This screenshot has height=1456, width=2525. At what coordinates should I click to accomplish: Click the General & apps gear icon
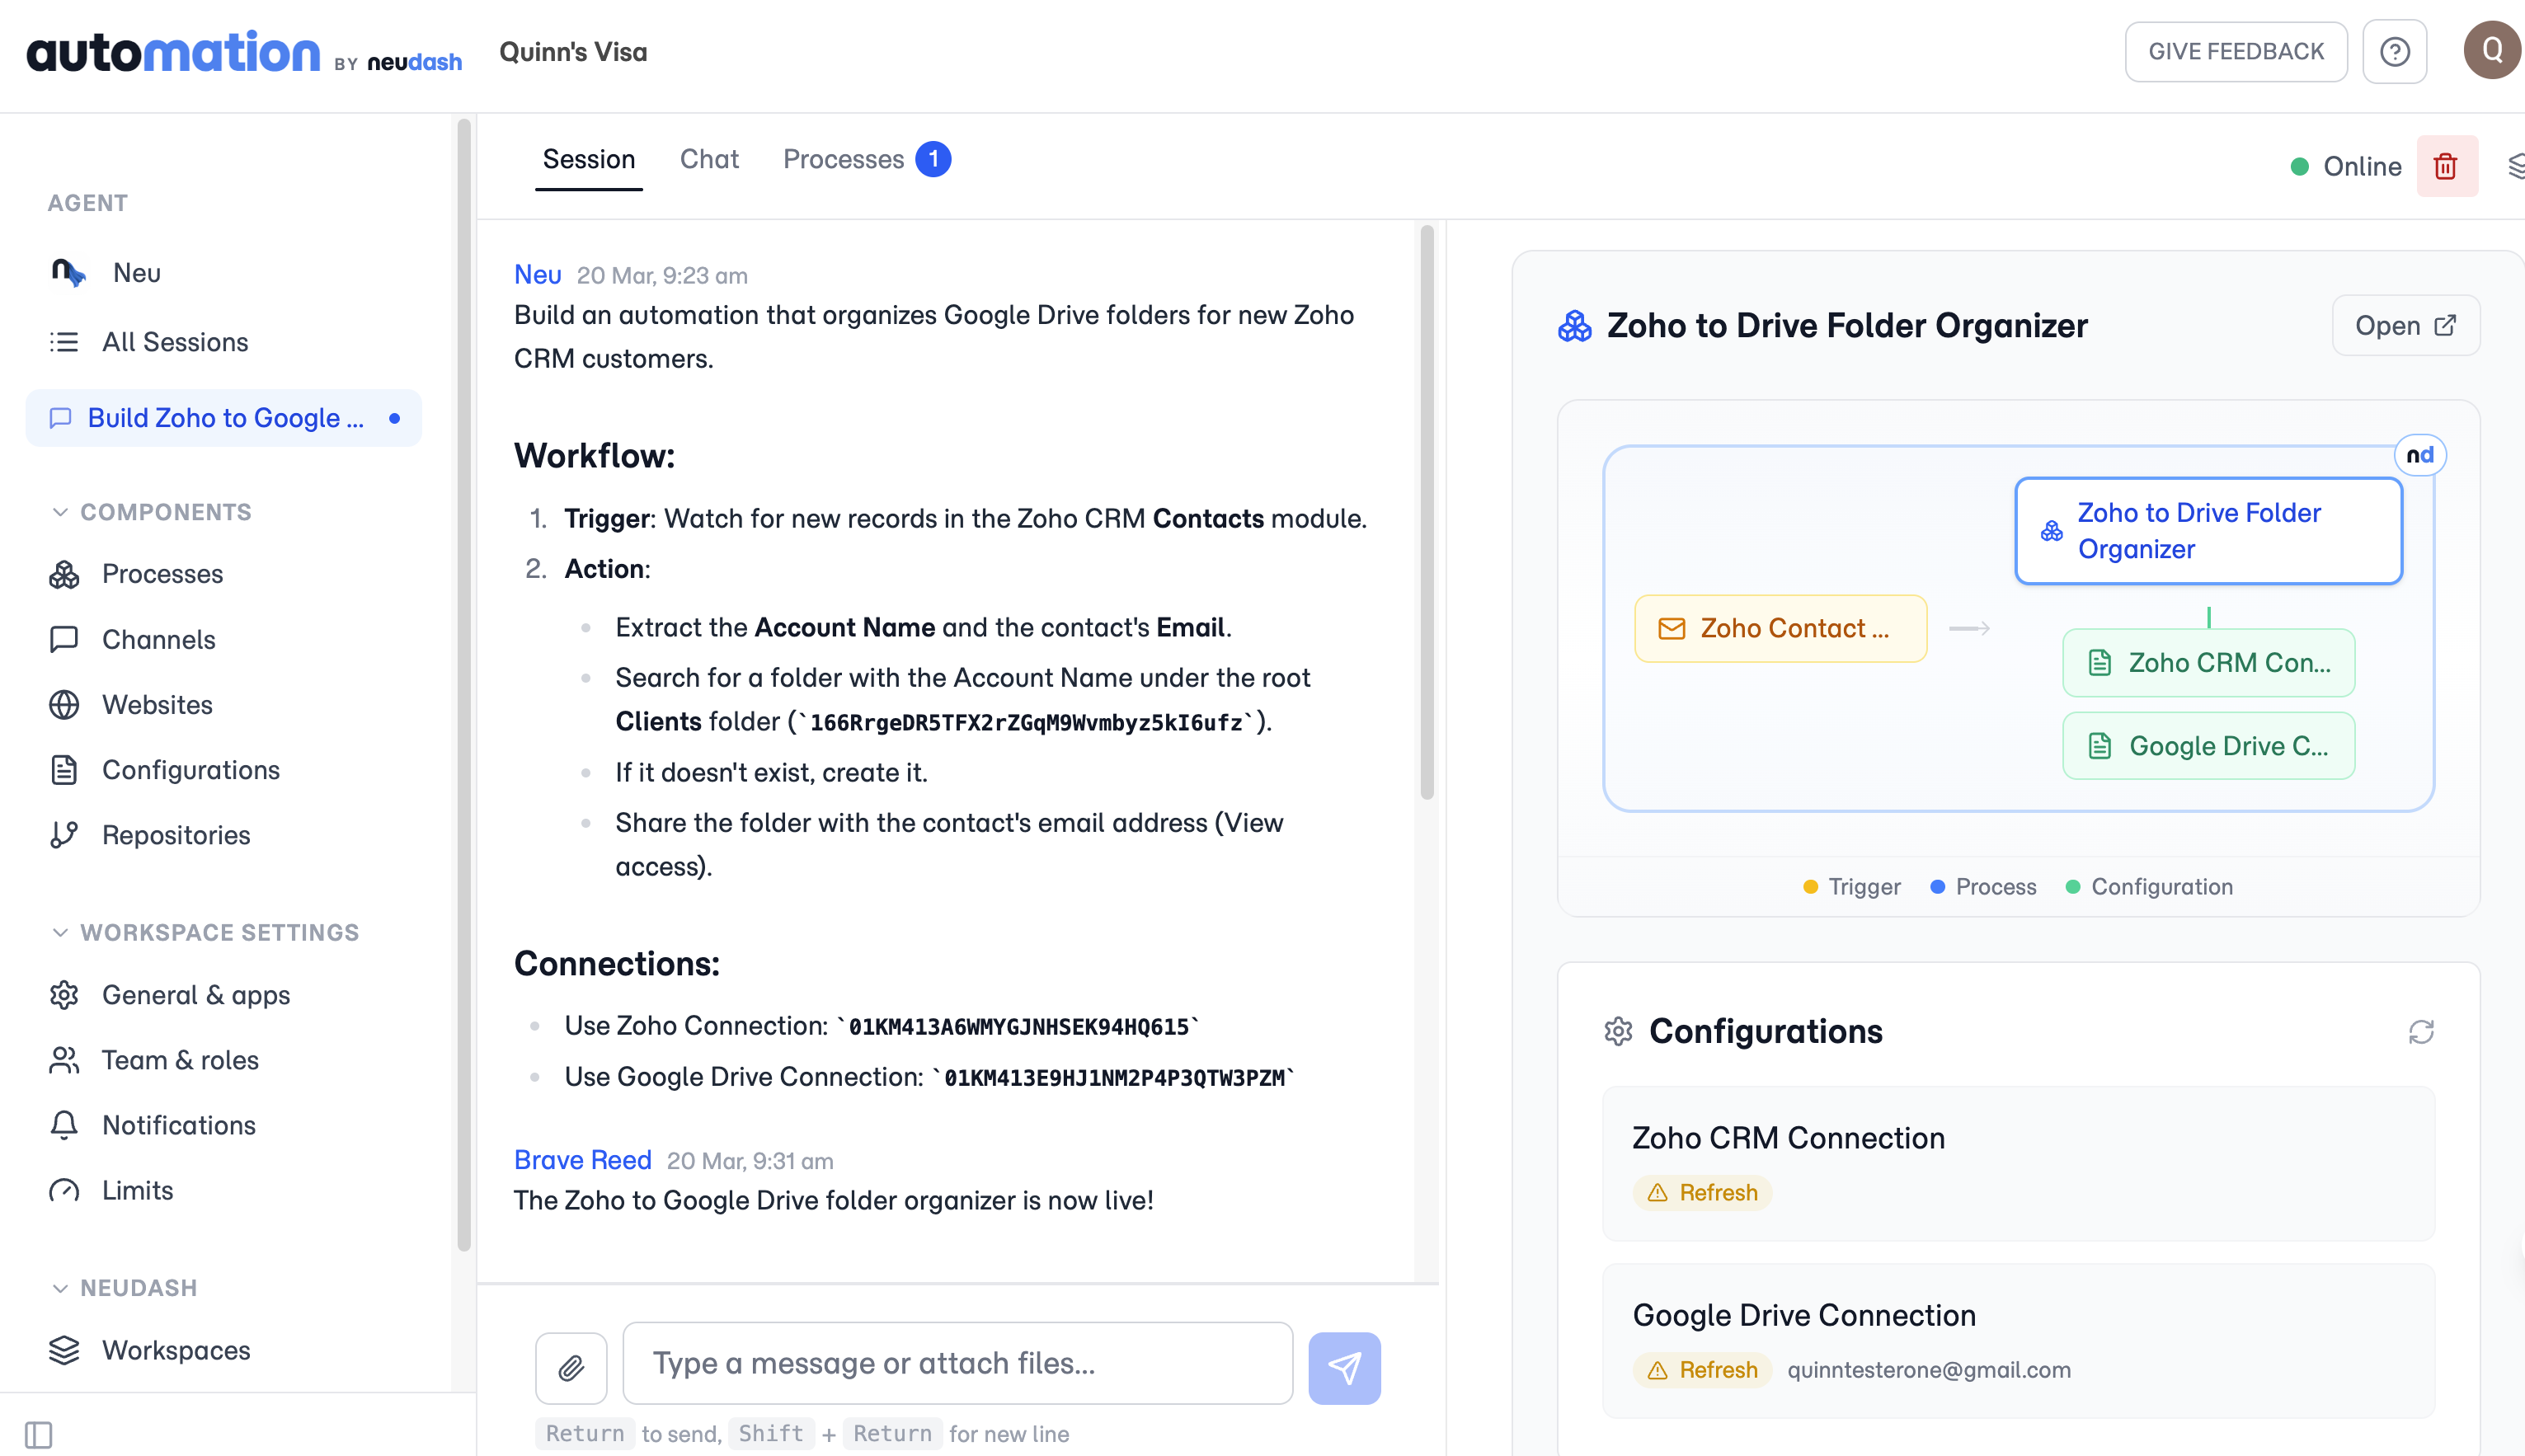coord(64,995)
